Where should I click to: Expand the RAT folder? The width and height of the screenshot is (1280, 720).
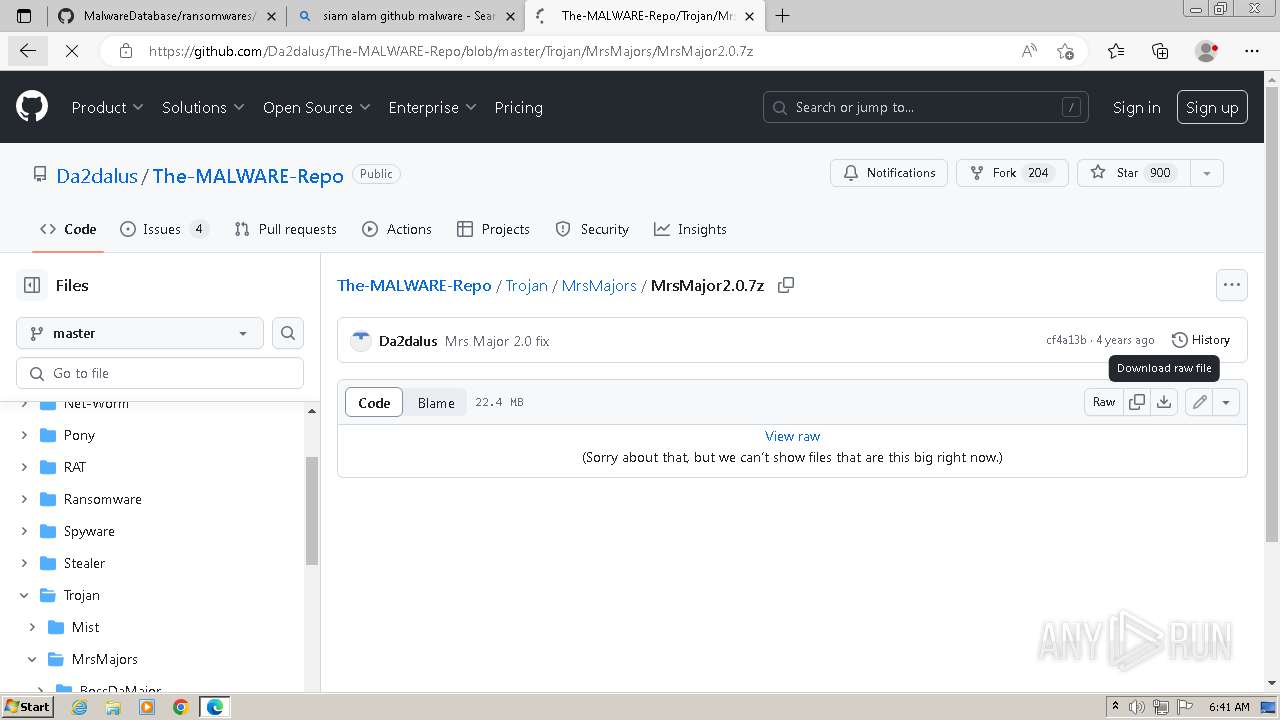[x=24, y=467]
